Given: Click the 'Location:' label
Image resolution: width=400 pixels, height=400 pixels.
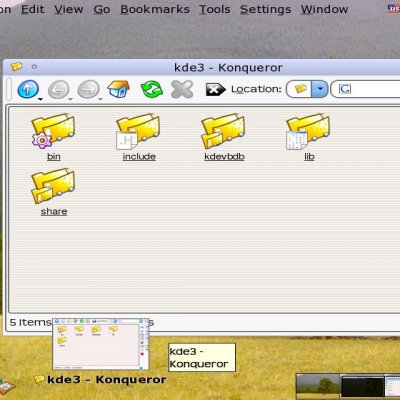Looking at the screenshot, I should (256, 89).
